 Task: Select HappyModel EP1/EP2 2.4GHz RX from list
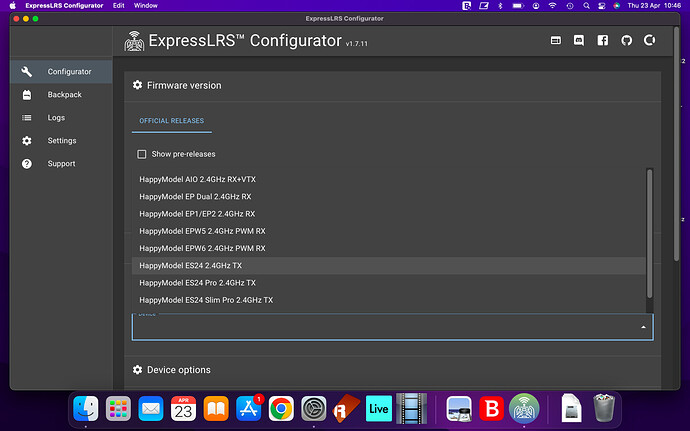click(x=197, y=214)
